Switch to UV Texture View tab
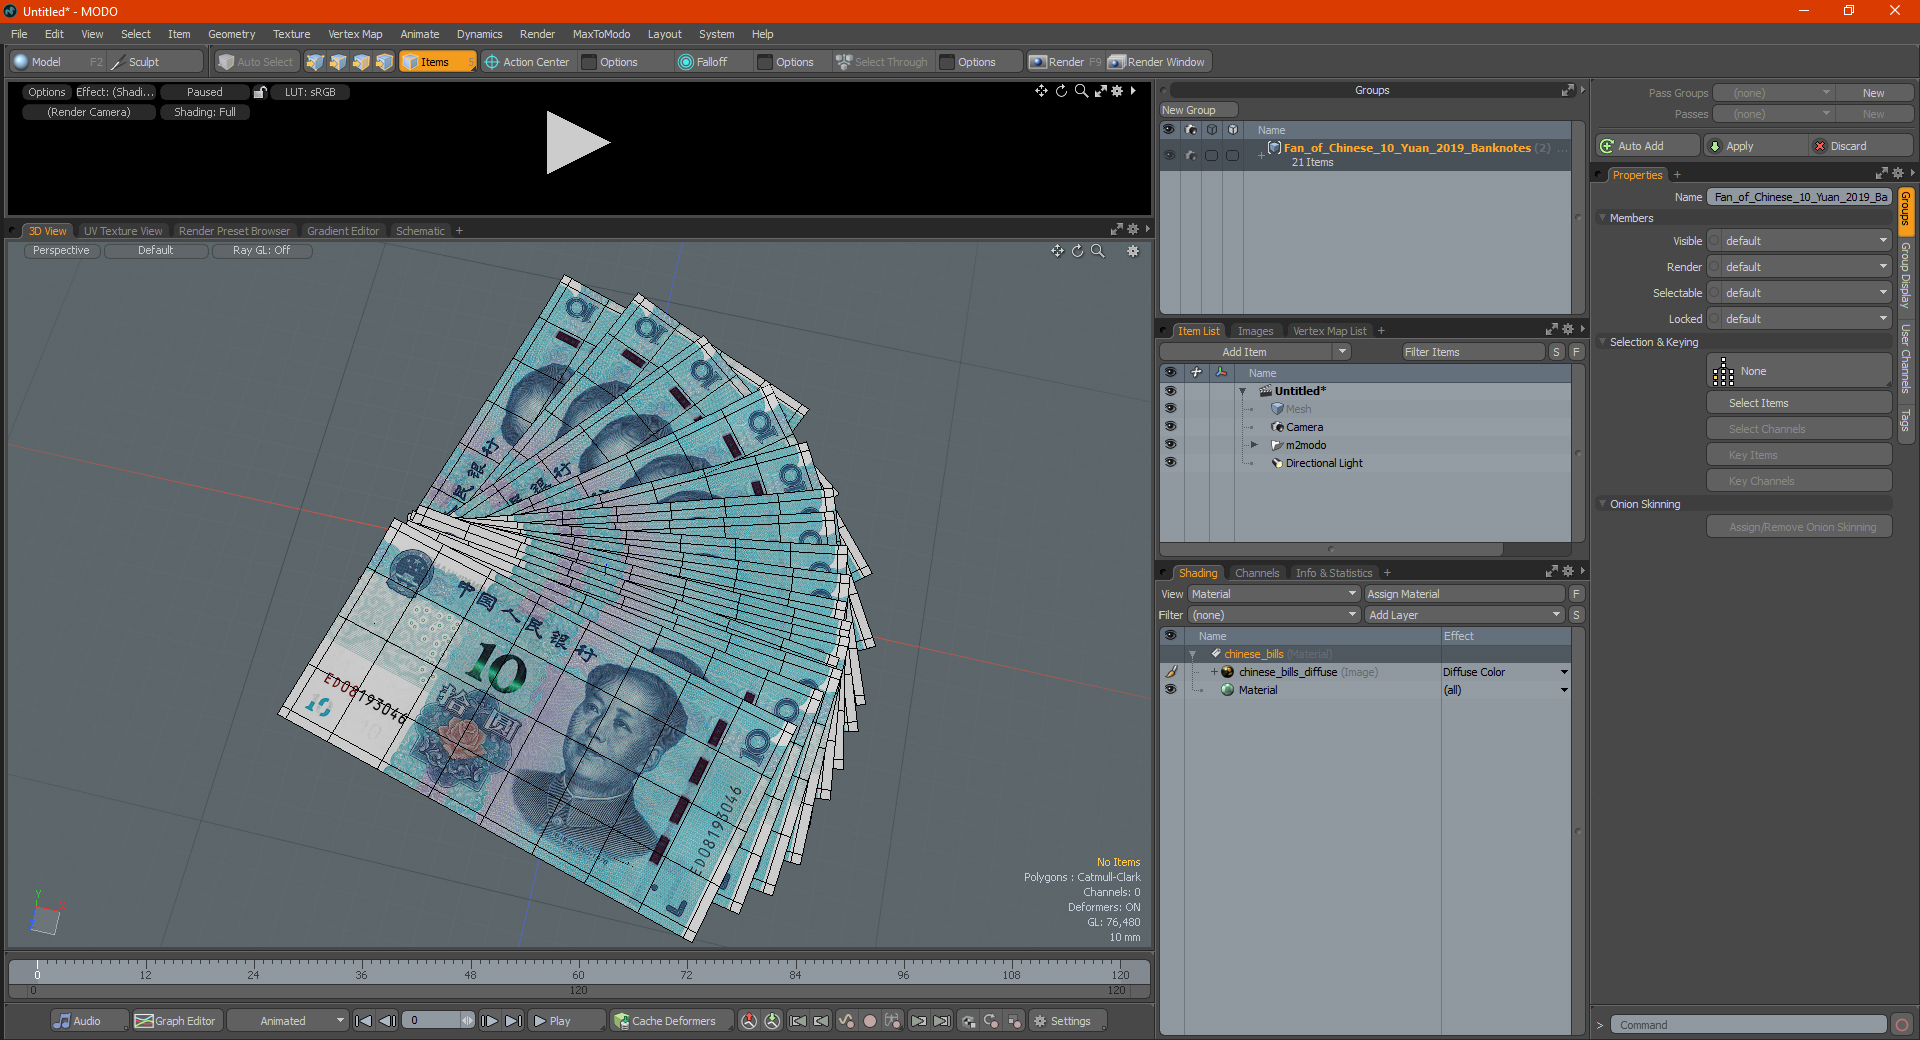Screen dimensions: 1920x1040 (123, 231)
